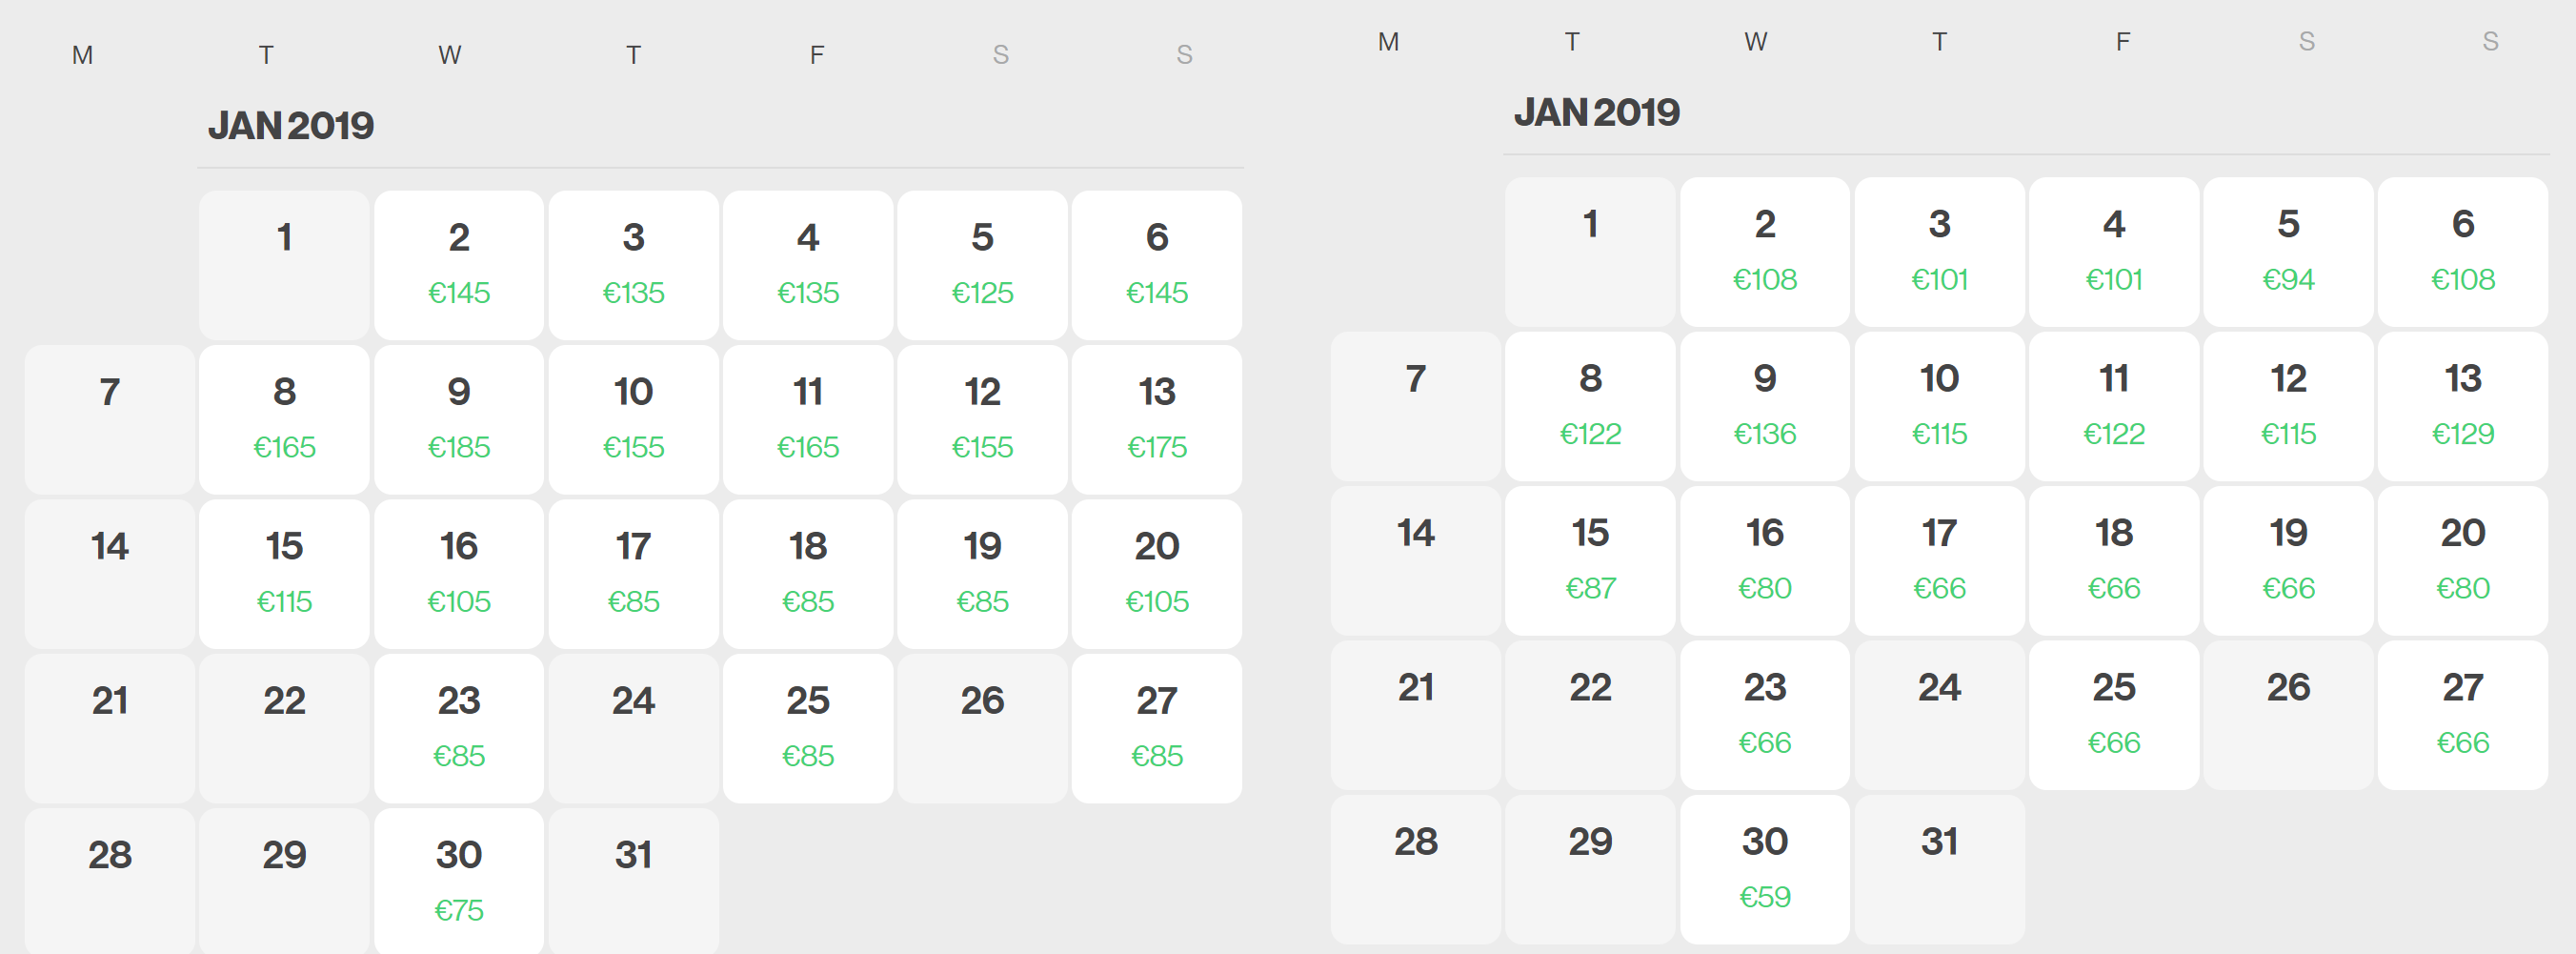Pick January 30 for €59

[x=1765, y=868]
